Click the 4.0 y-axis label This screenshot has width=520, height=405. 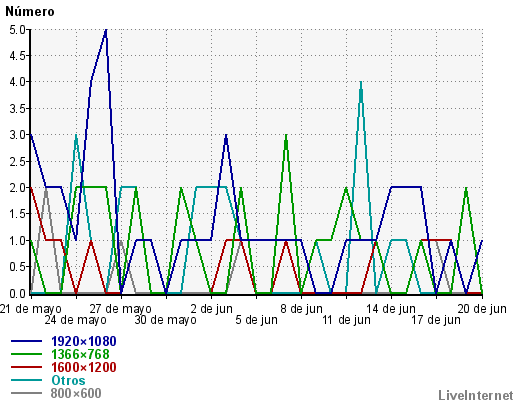point(17,82)
